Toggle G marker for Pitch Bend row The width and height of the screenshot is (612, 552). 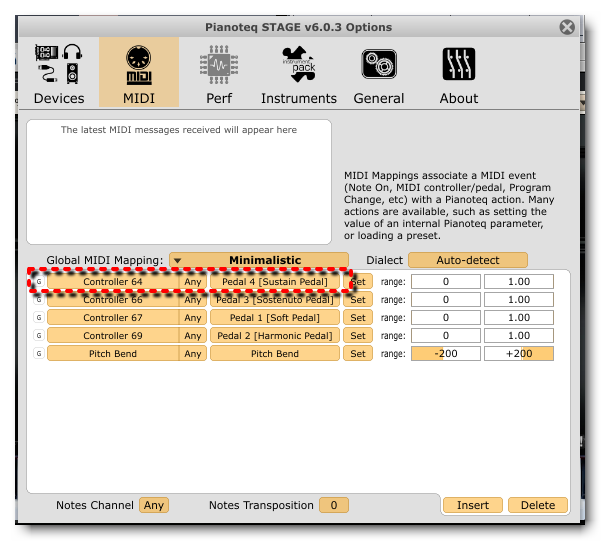(39, 353)
